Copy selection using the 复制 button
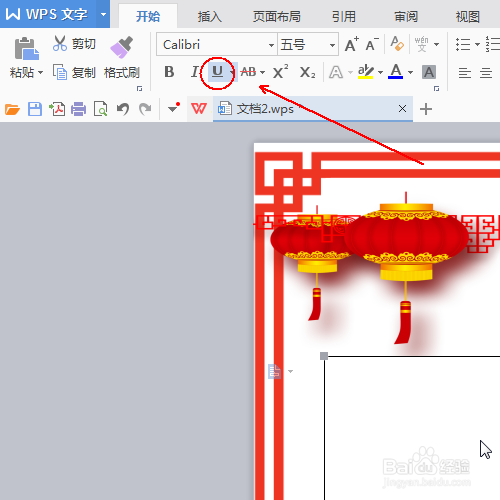Viewport: 500px width, 500px height. (x=74, y=72)
